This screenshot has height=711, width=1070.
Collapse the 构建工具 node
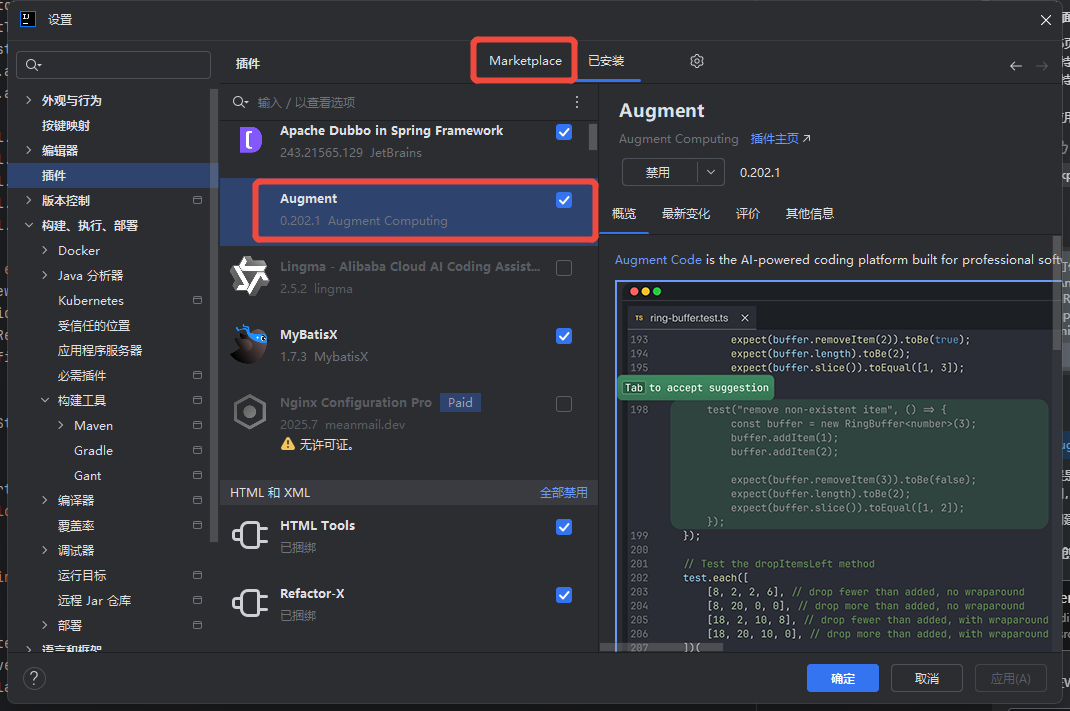pos(45,401)
